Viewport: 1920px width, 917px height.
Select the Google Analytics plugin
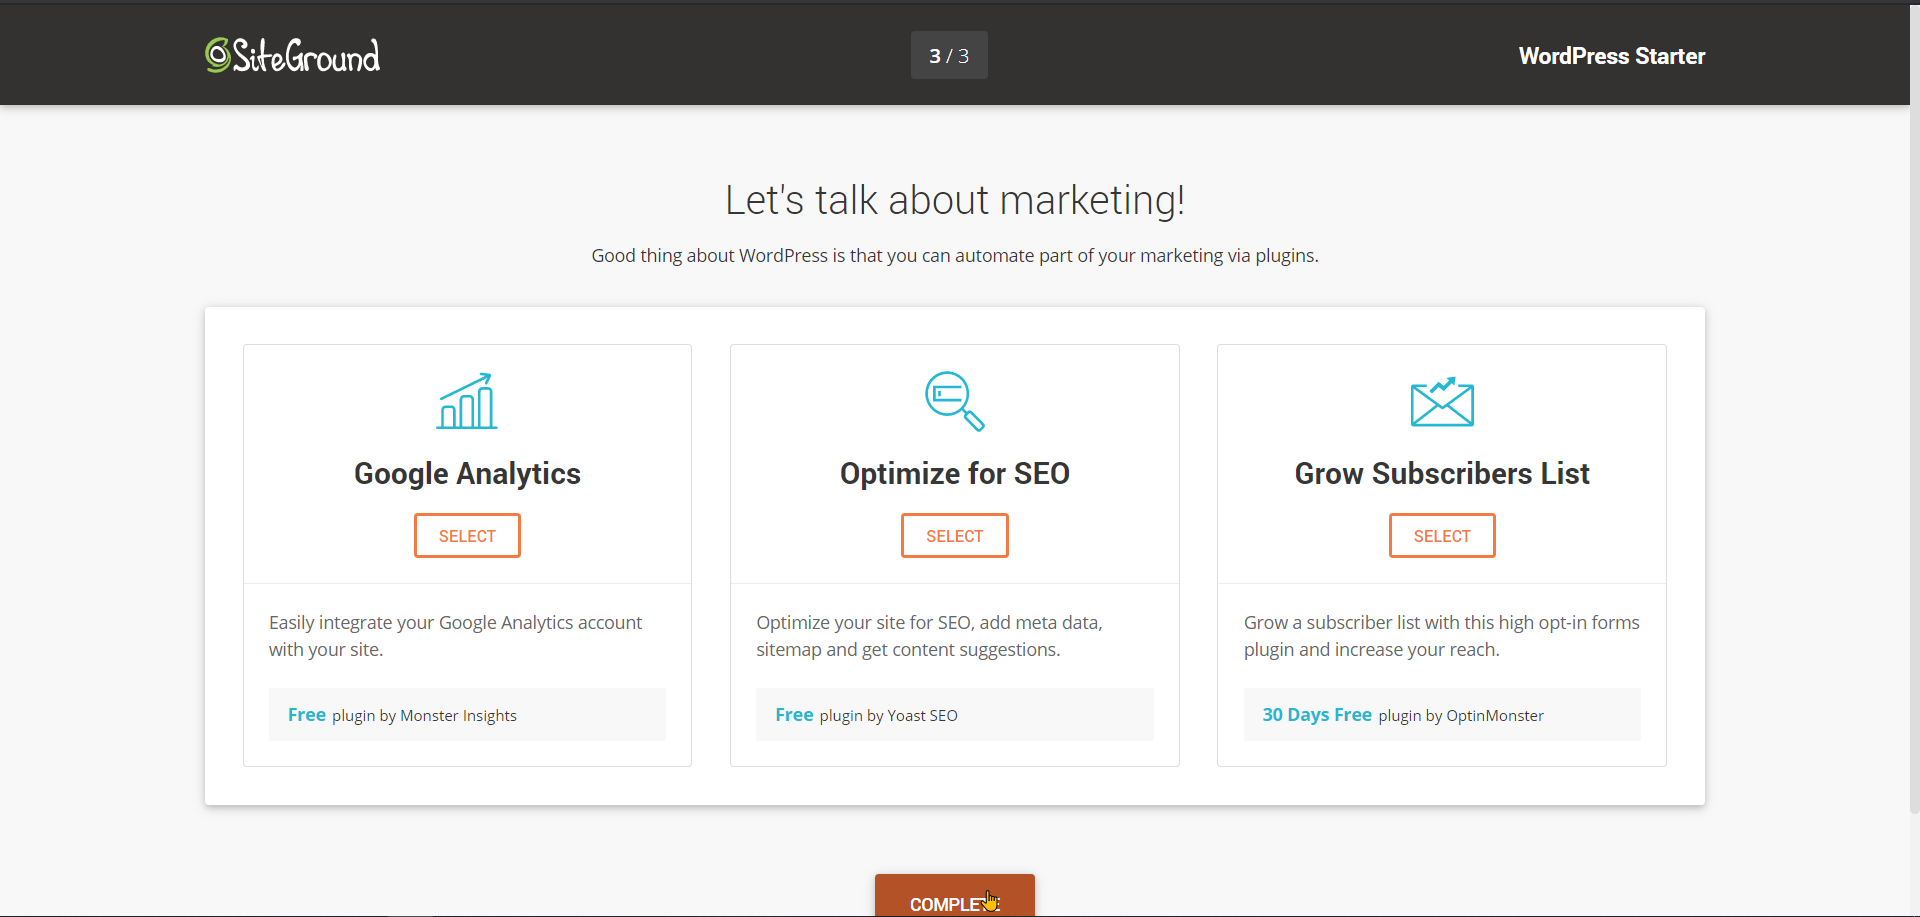[x=467, y=536]
